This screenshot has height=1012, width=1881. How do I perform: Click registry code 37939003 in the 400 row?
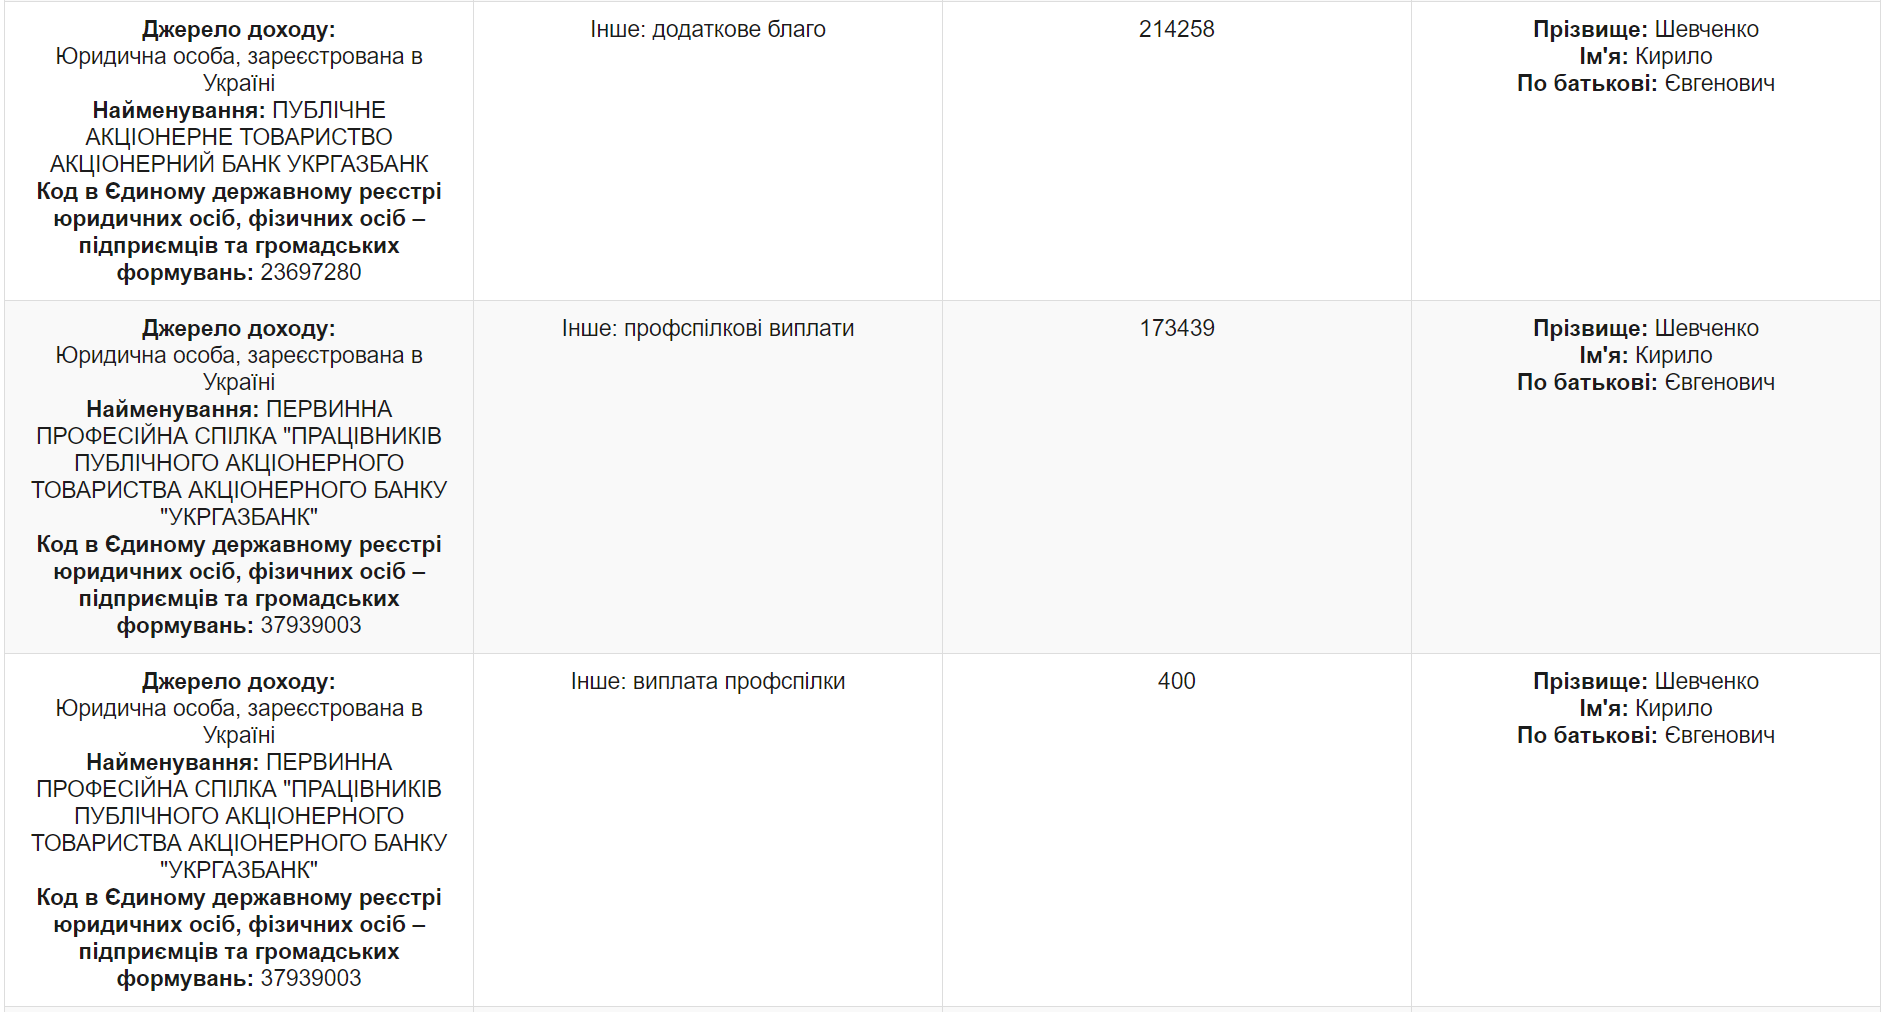[x=311, y=978]
